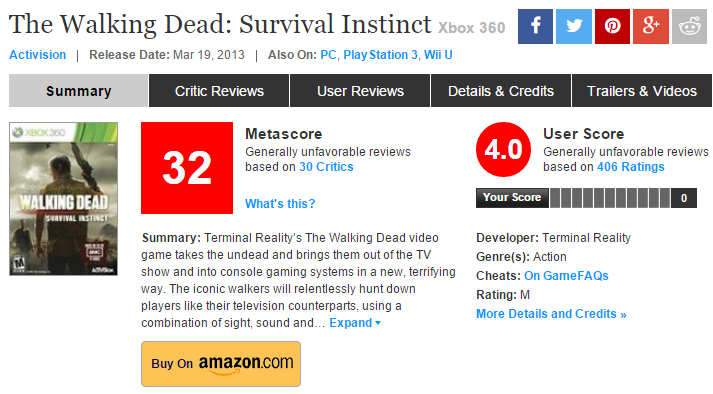Screen dimensions: 713x394
Task: Pin this game on Pinterest
Action: coord(613,26)
